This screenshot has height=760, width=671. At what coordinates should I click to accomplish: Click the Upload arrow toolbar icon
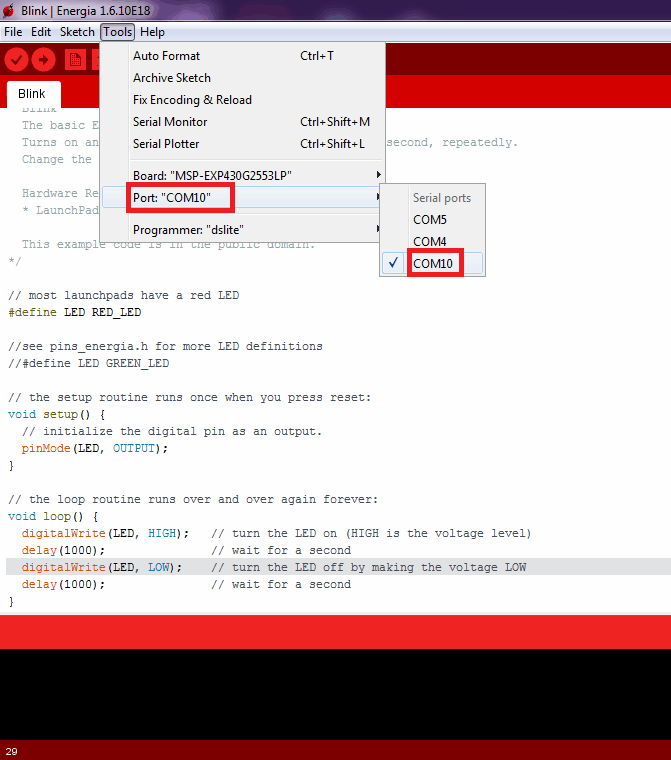[x=43, y=60]
